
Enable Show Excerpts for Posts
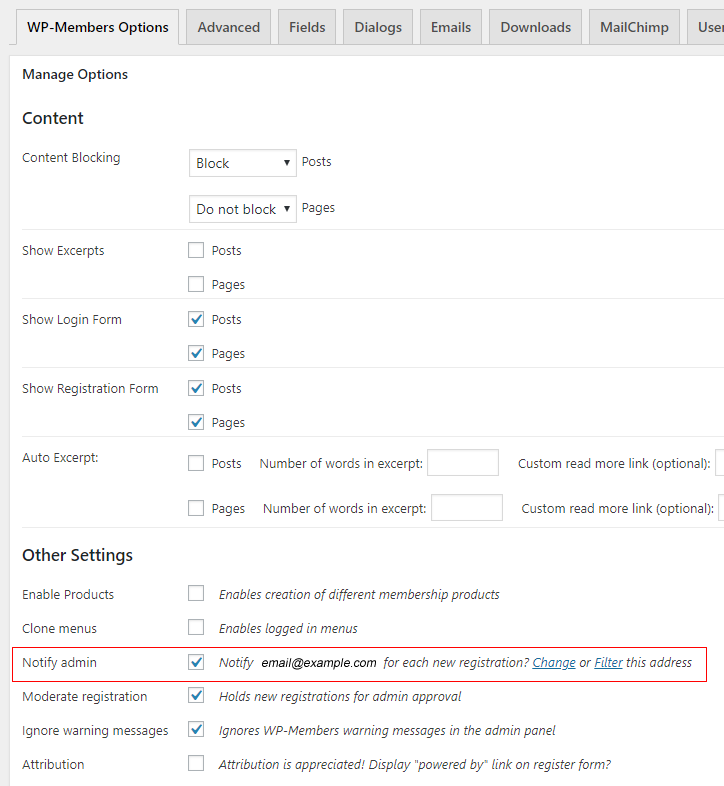[196, 251]
